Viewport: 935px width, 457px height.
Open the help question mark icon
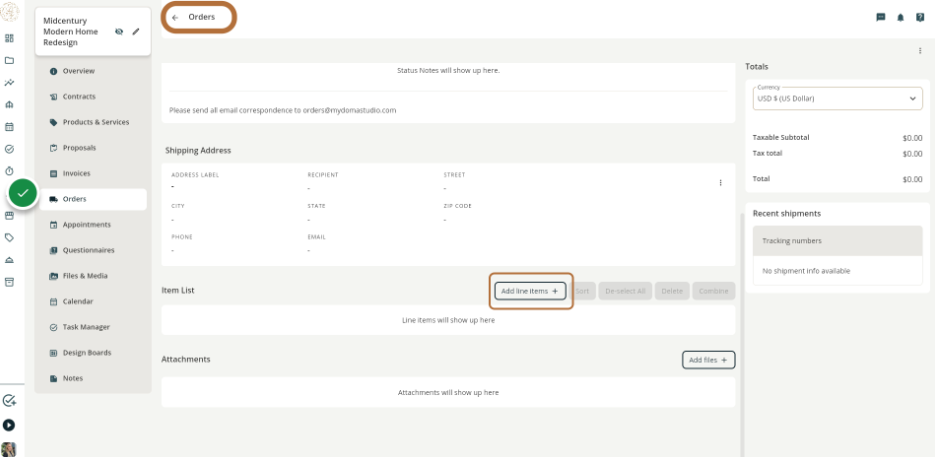pyautogui.click(x=920, y=17)
